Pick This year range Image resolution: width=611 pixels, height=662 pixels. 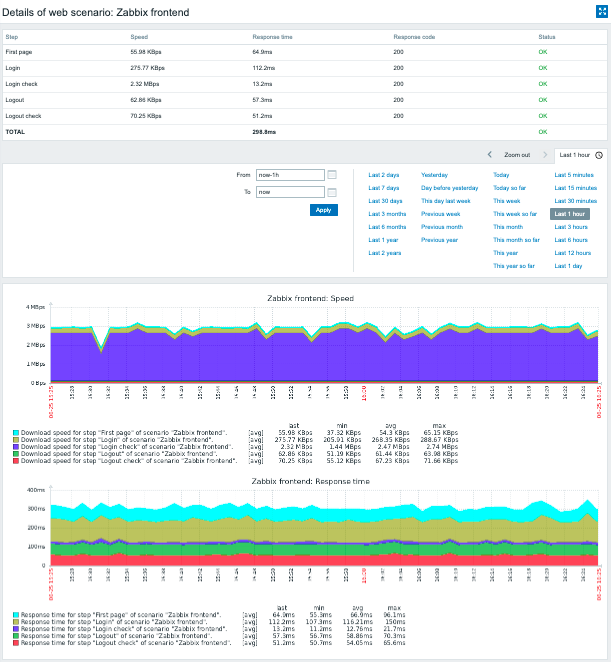click(x=505, y=253)
